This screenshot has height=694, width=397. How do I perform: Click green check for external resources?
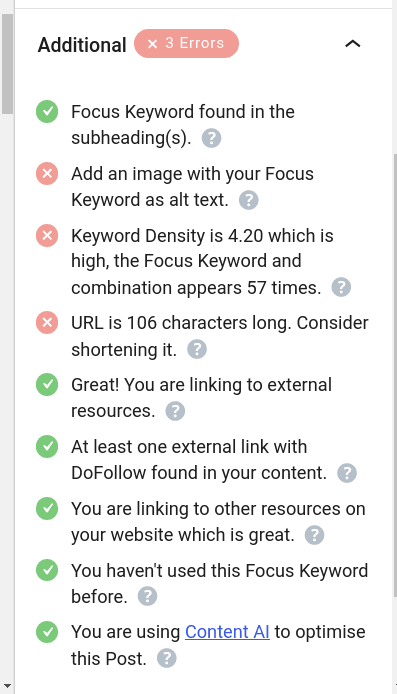pos(47,385)
